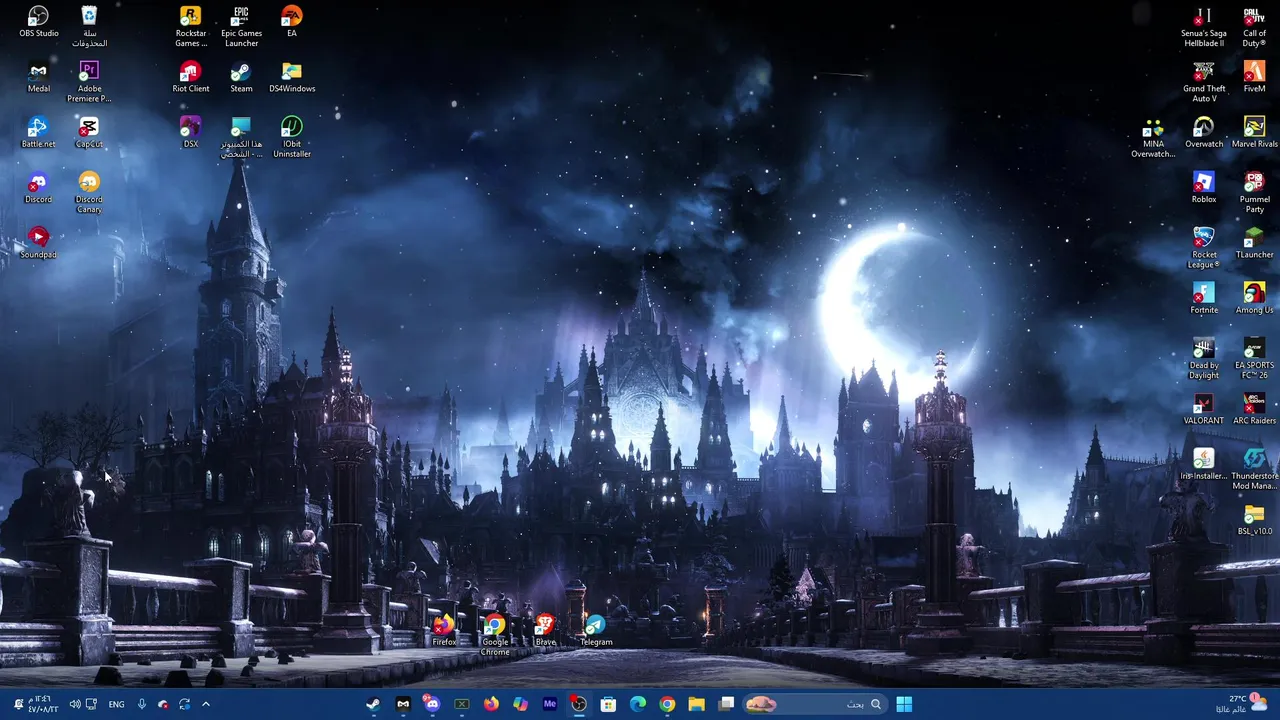Image resolution: width=1280 pixels, height=720 pixels.
Task: Click the Steam desktop shortcut
Action: [241, 77]
